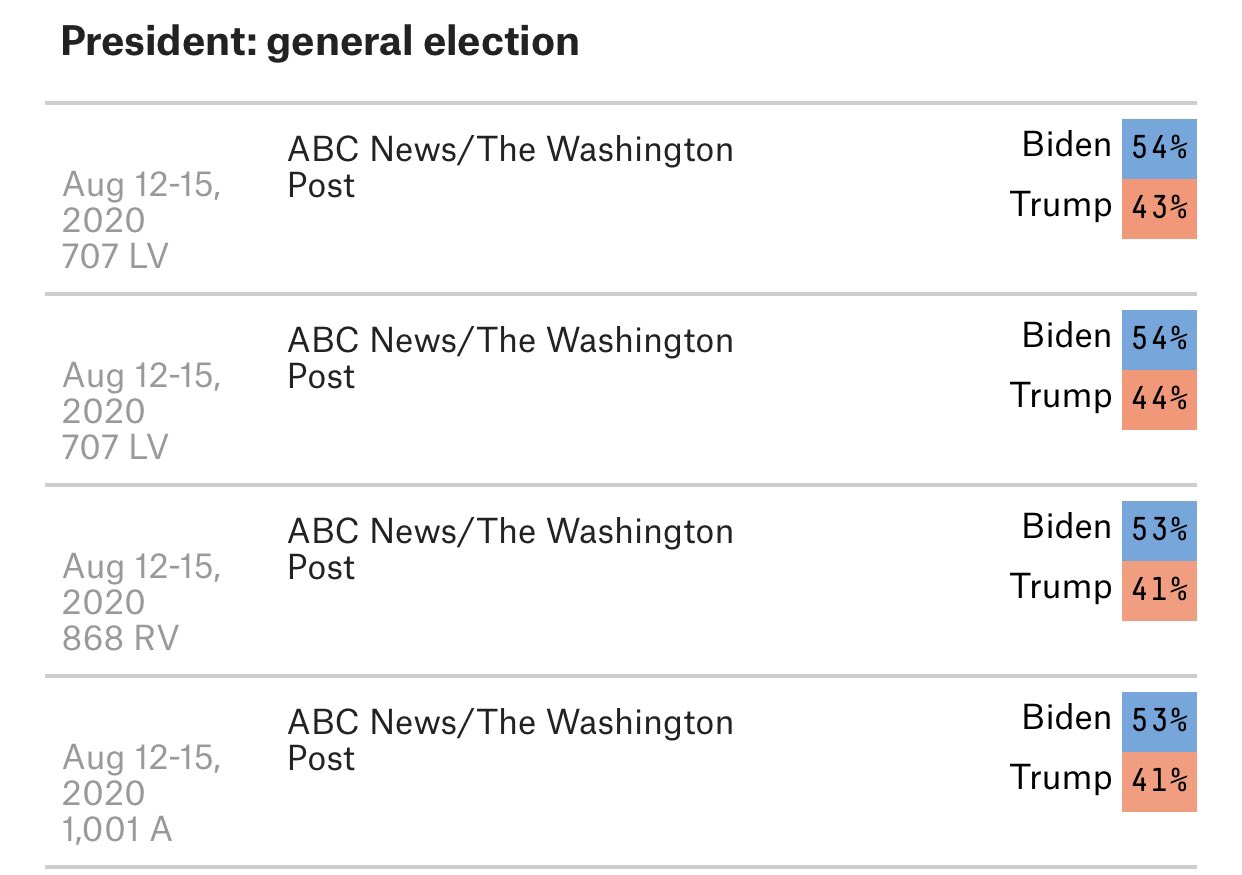Select the Trump label in 1,001 A row
The image size is (1242, 875).
1060,778
